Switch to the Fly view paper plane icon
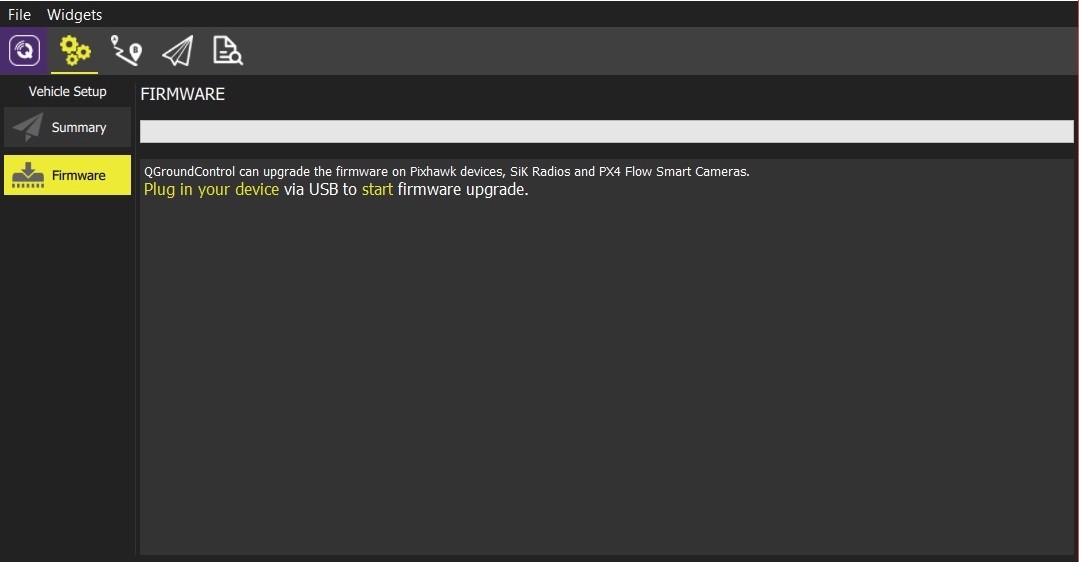Screen dimensions: 1079x562 [x=177, y=51]
